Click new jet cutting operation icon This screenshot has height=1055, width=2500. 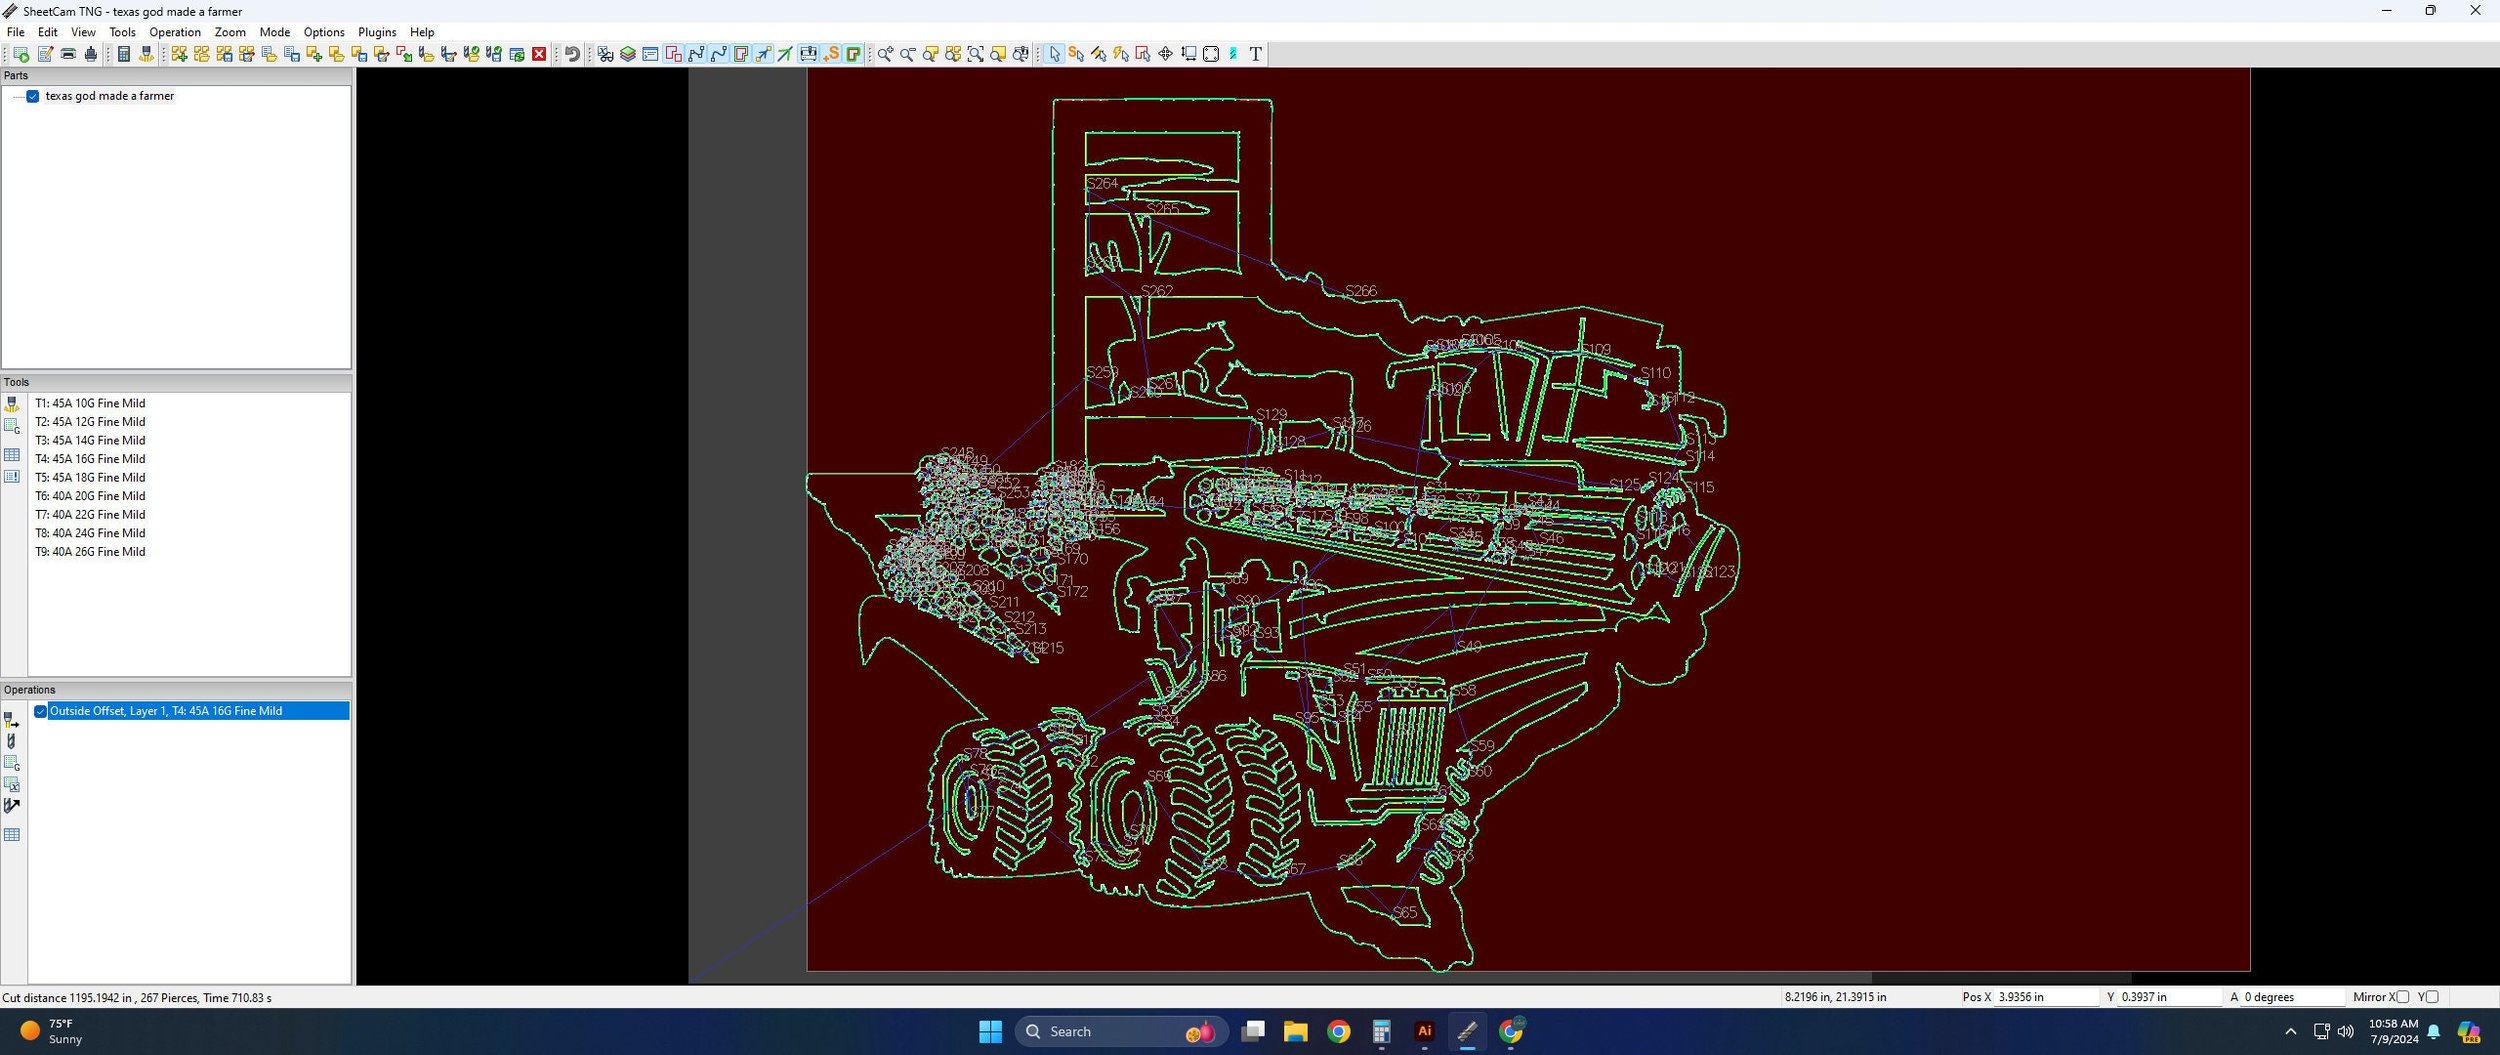coord(12,720)
